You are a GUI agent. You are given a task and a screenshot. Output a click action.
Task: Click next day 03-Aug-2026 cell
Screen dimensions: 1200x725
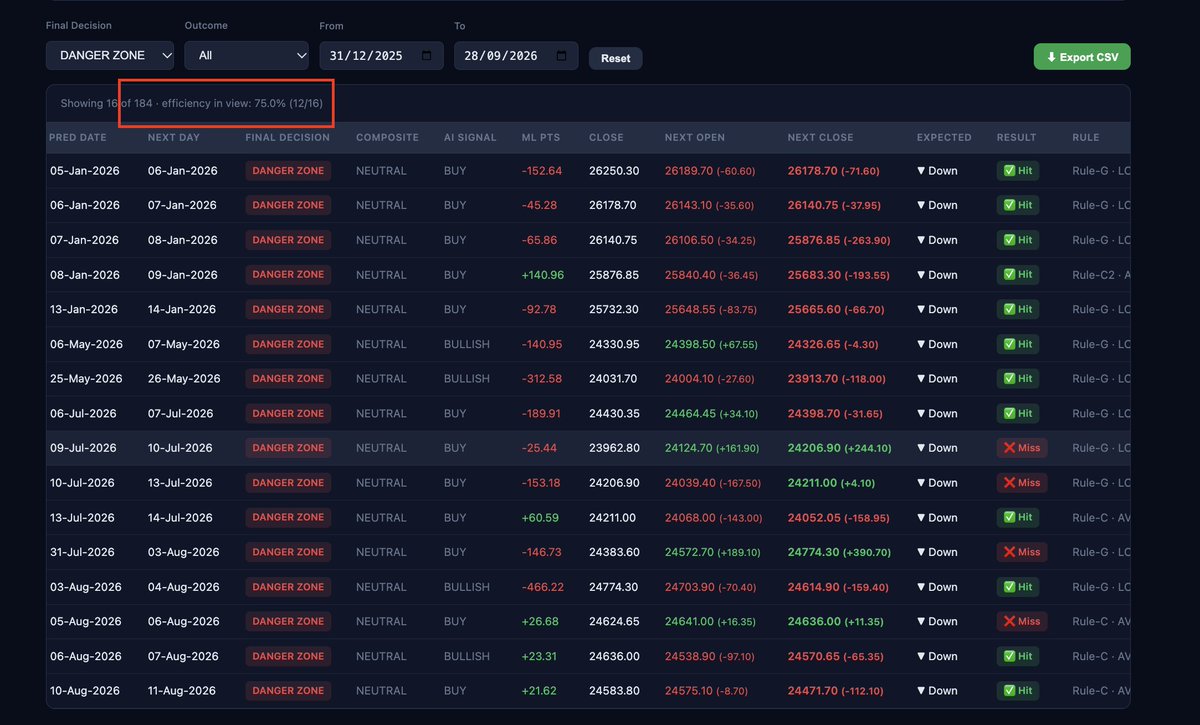[x=184, y=552]
